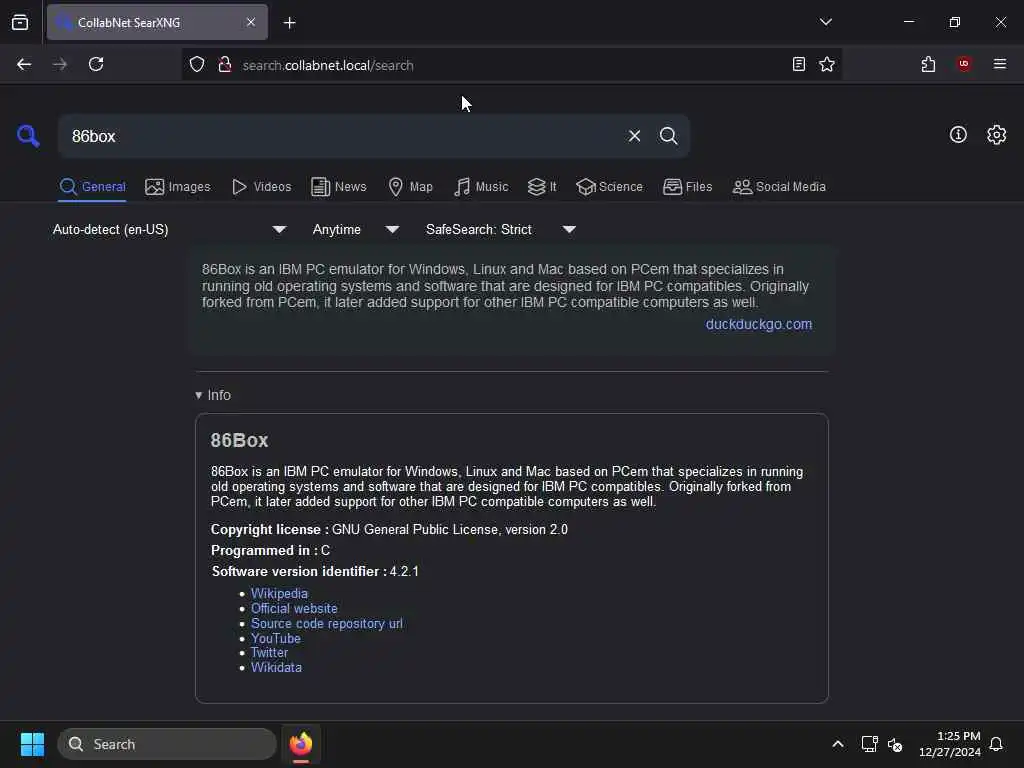Open the Auto-detect language dropdown
Screen dimensions: 1024x768
(170, 229)
